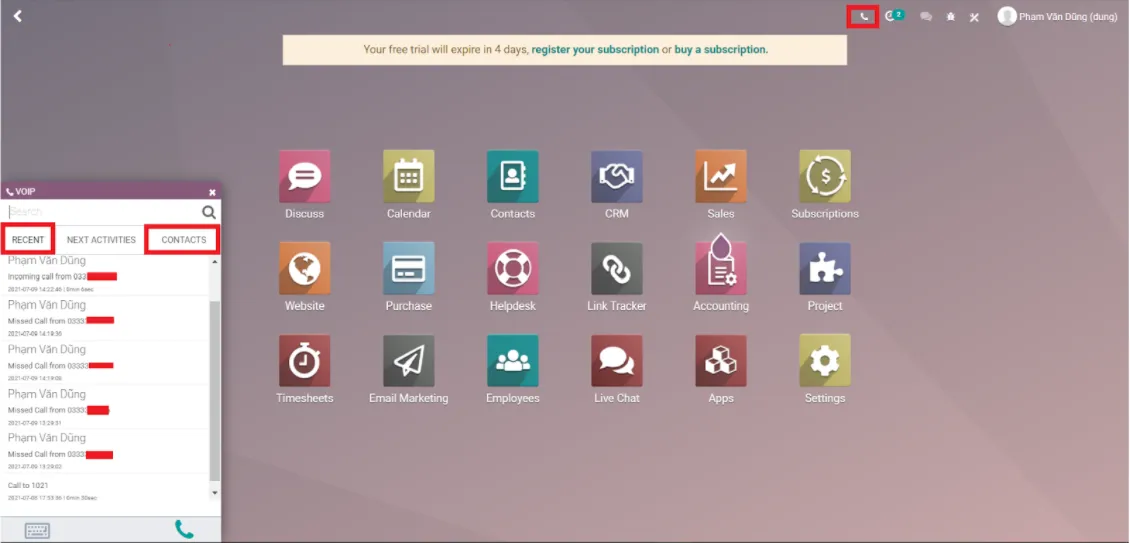Start a call with green phone icon
The width and height of the screenshot is (1130, 543).
[184, 530]
